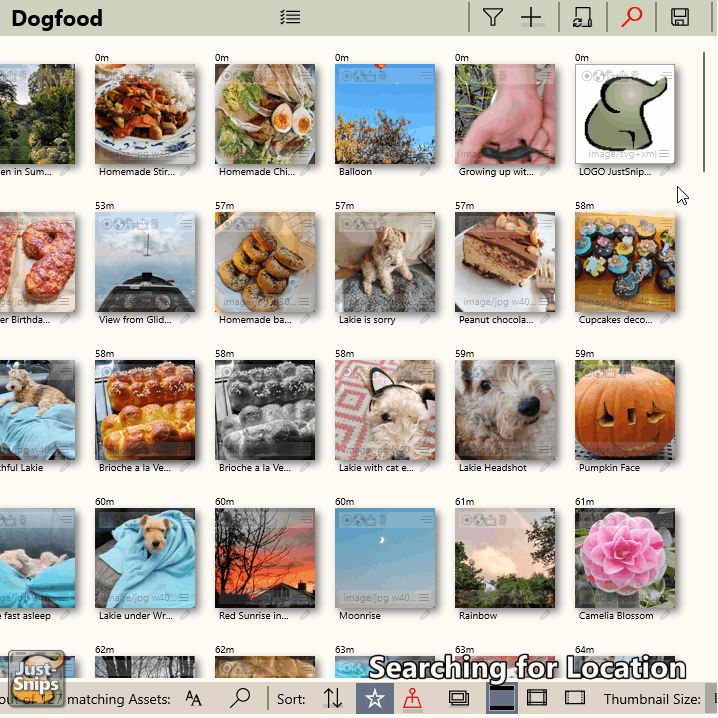Open the filter funnel tool
The height and width of the screenshot is (718, 718).
tap(493, 17)
